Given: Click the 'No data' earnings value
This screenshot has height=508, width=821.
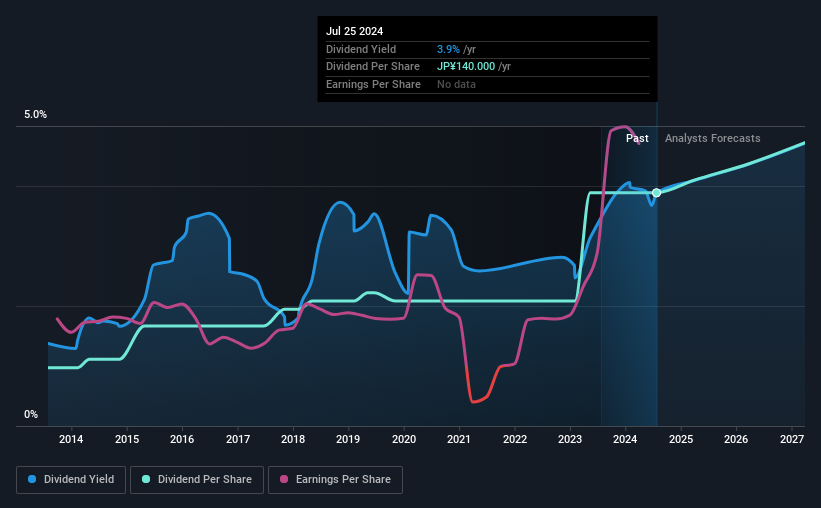Looking at the screenshot, I should (x=457, y=84).
